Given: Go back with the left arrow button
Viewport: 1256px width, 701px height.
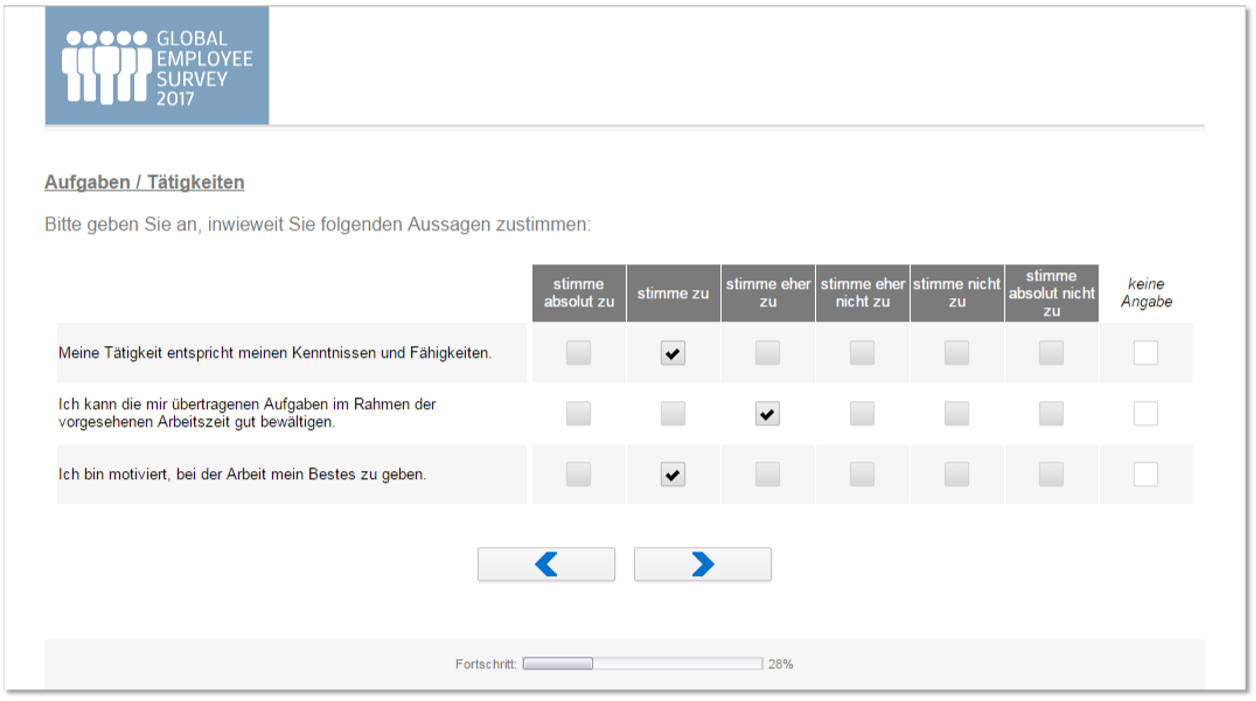Looking at the screenshot, I should [546, 565].
